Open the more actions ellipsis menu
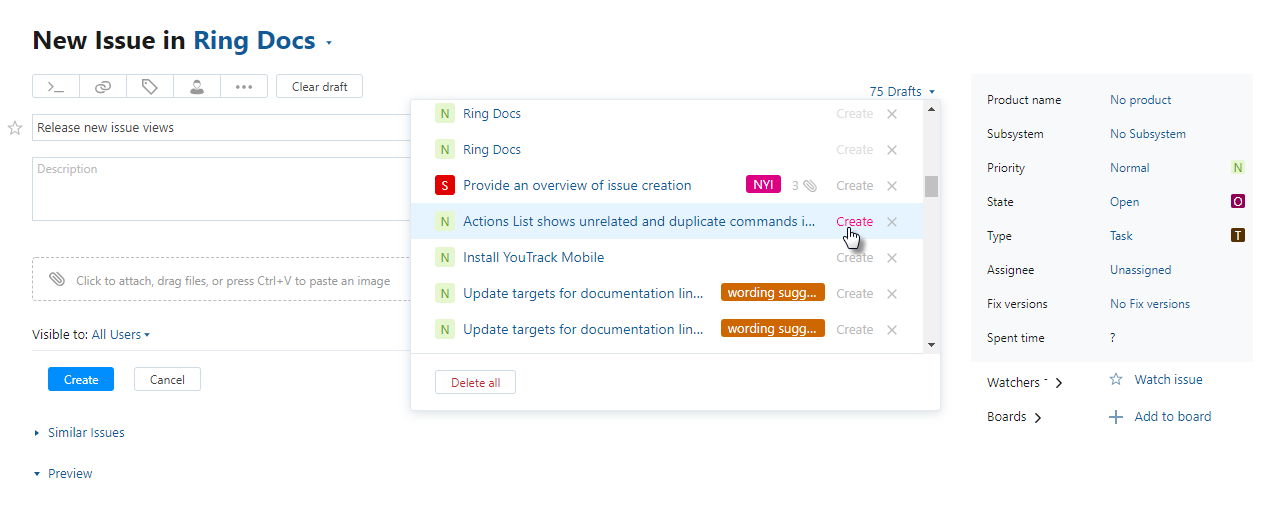This screenshot has height=523, width=1285. pyautogui.click(x=244, y=87)
